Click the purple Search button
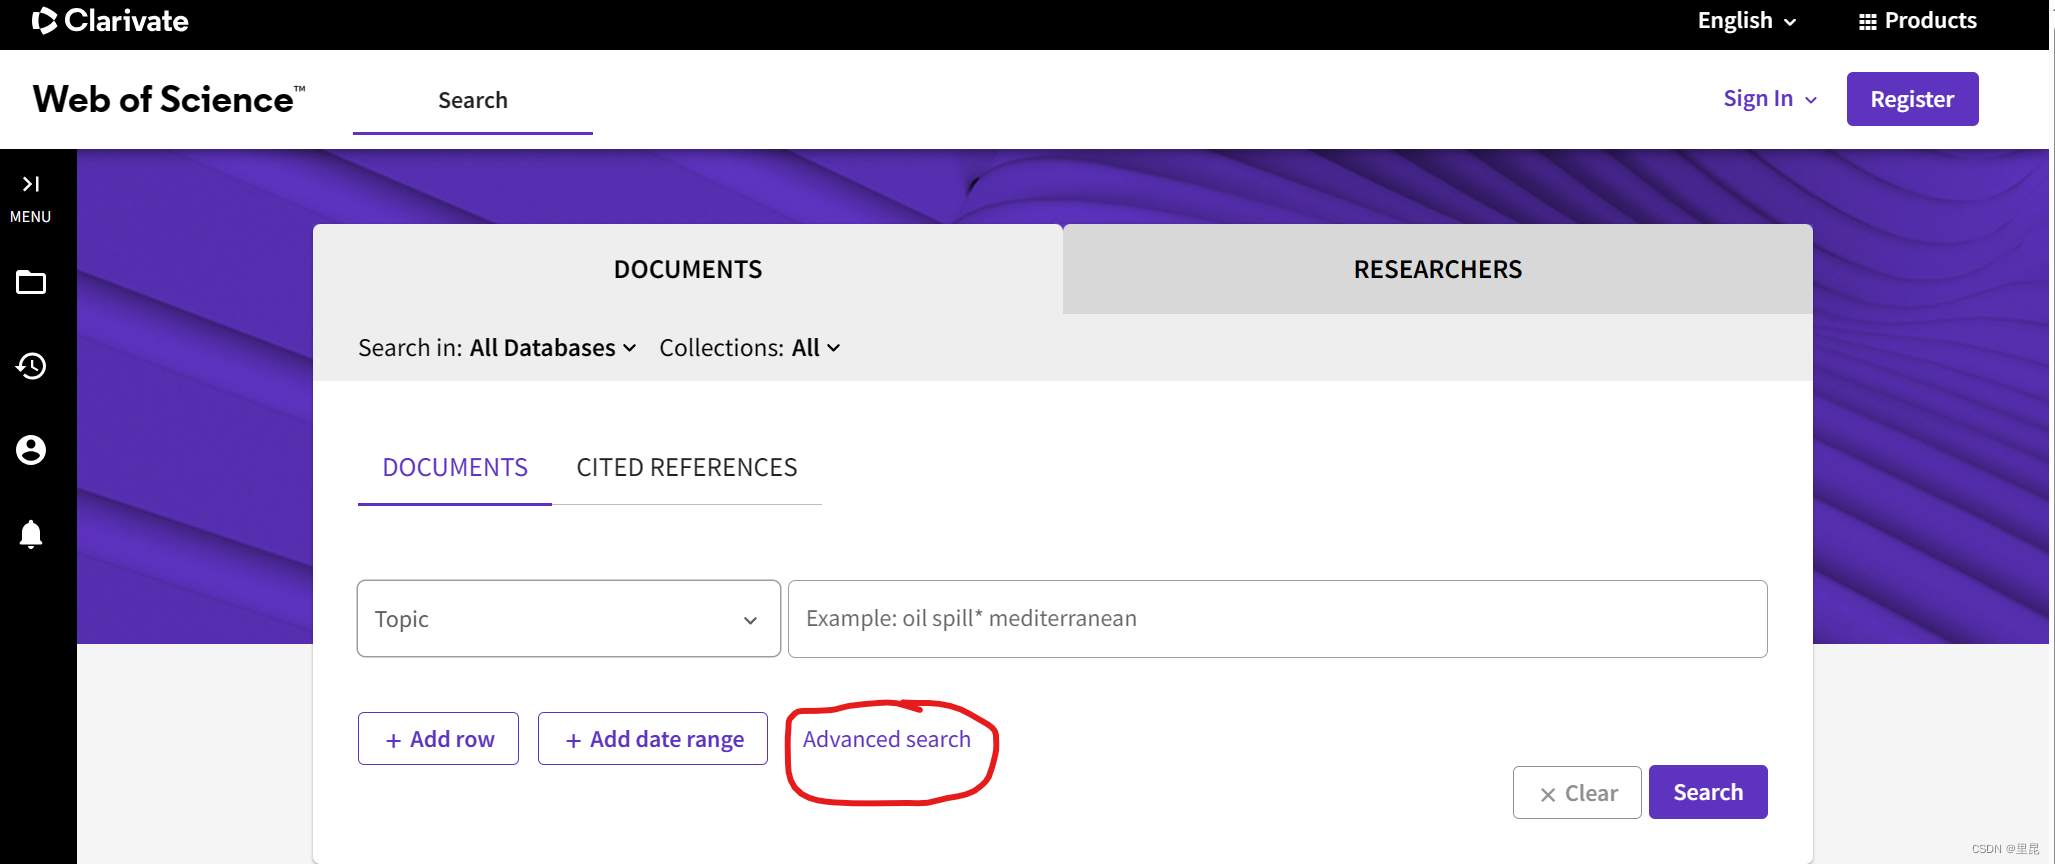Viewport: 2055px width, 864px height. click(x=1708, y=792)
